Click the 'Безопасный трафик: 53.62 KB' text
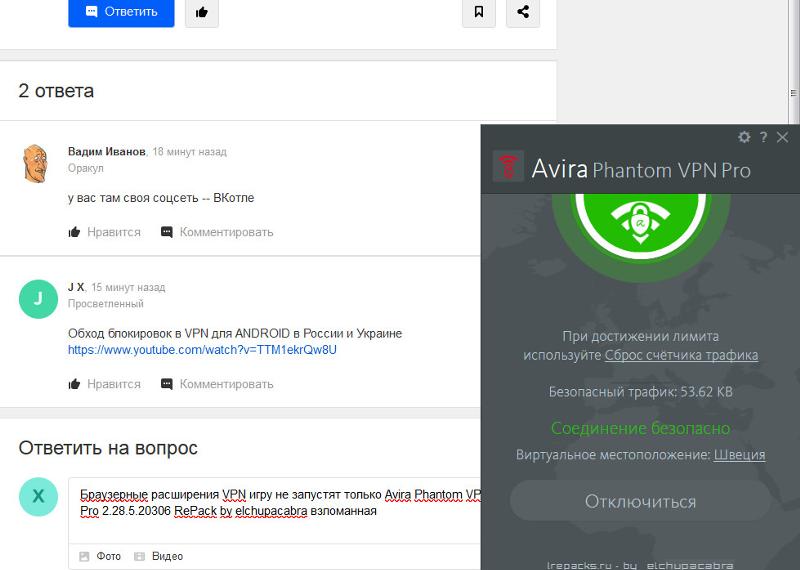This screenshot has width=800, height=570. [640, 392]
